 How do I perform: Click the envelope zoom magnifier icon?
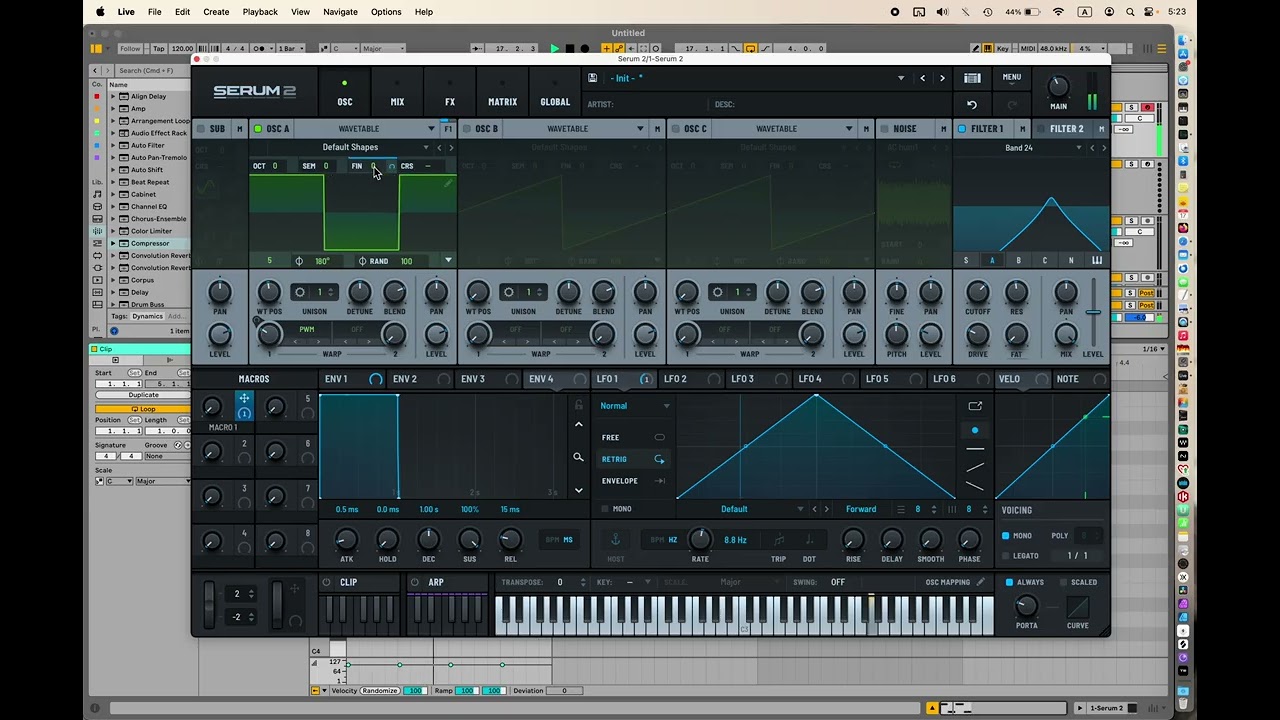(578, 457)
